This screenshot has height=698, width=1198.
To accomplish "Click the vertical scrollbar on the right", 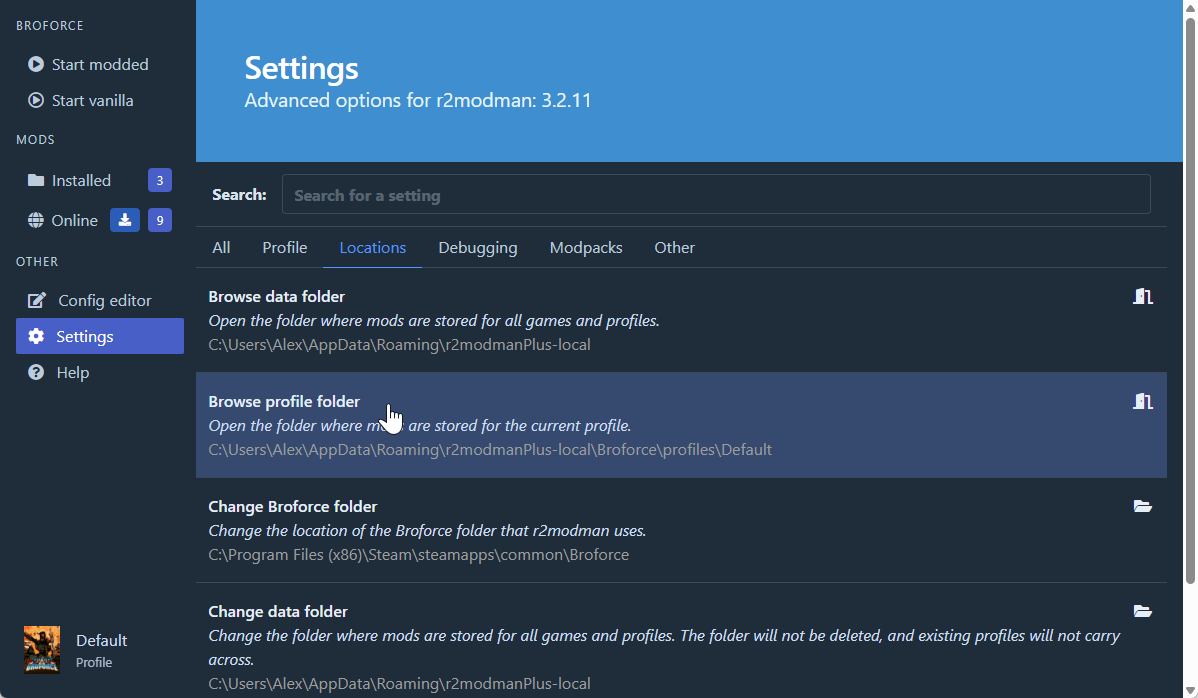I will point(1189,300).
